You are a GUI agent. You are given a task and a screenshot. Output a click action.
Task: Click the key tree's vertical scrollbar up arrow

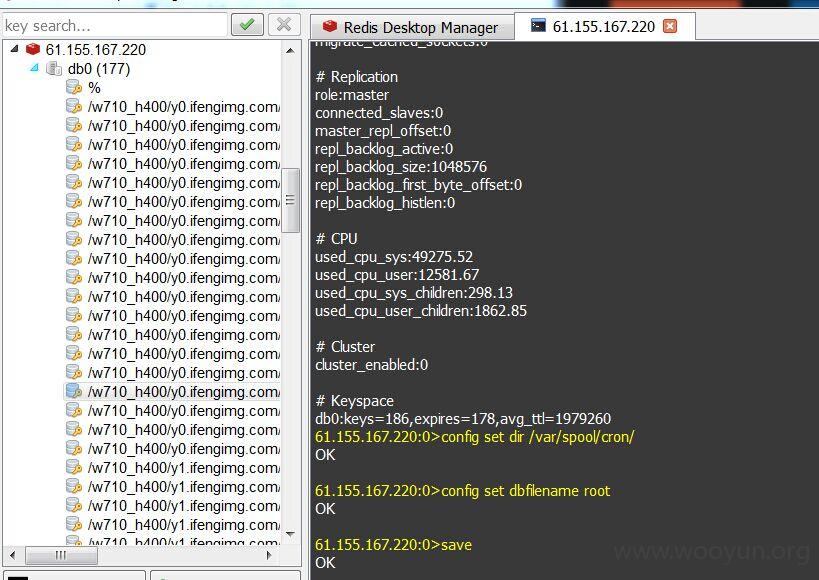point(290,51)
